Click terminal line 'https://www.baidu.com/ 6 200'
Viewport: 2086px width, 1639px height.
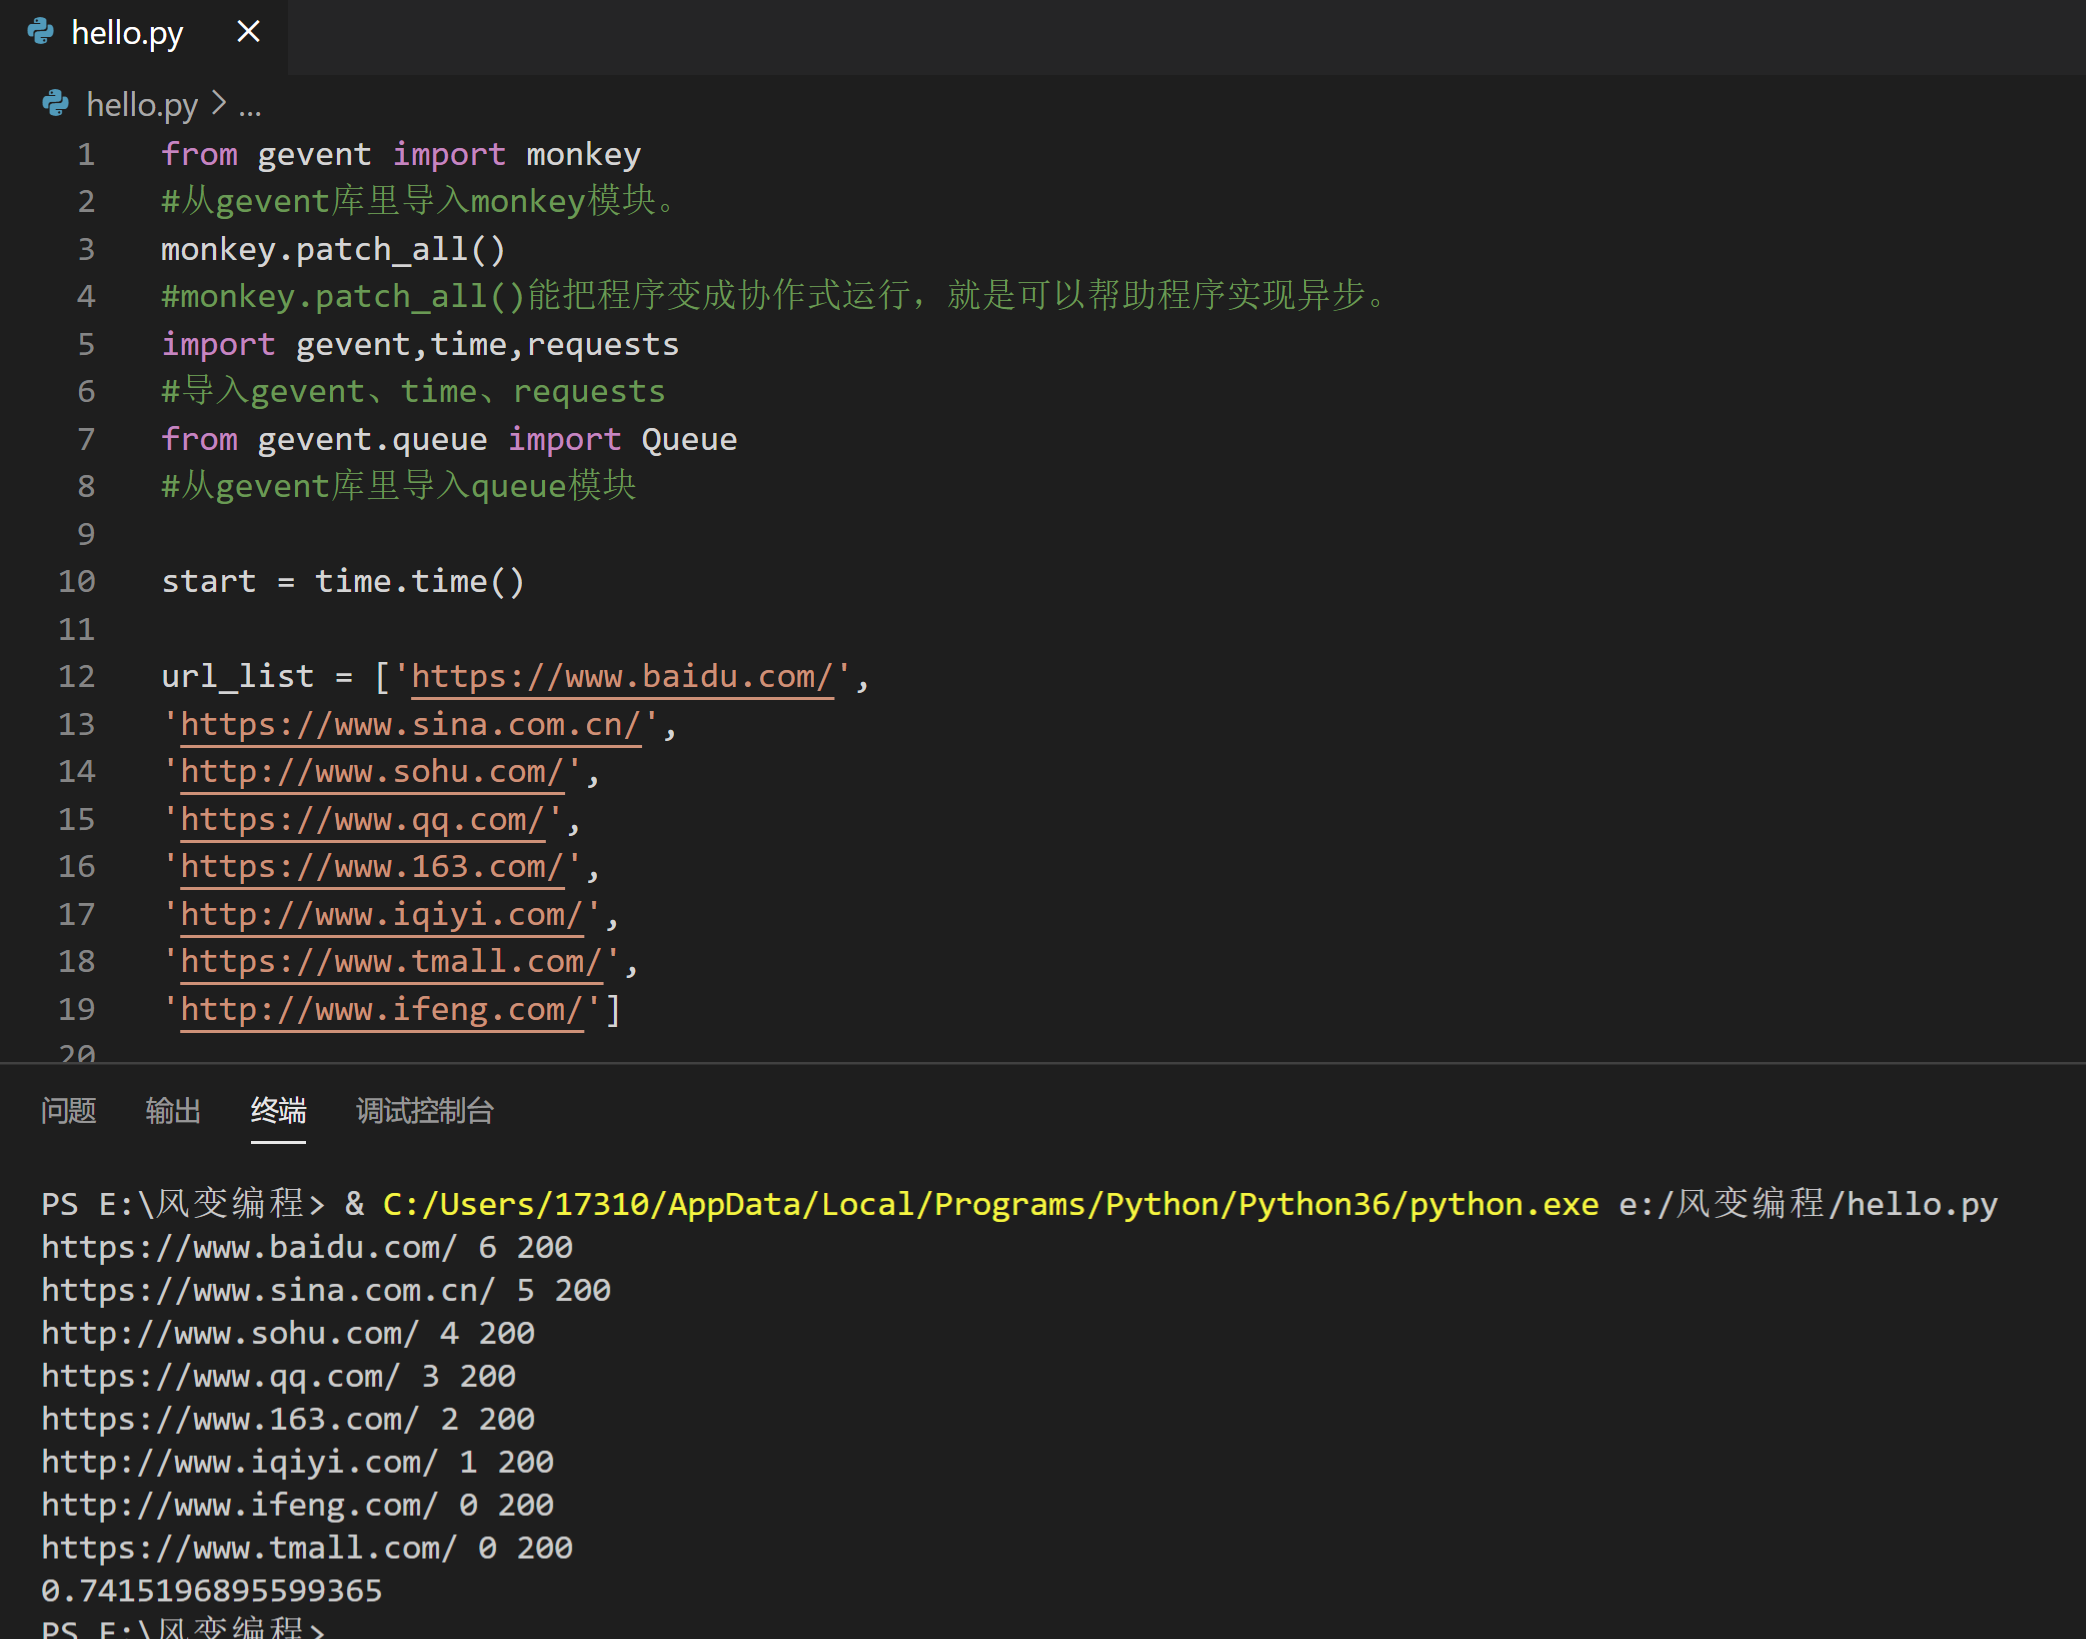point(307,1247)
